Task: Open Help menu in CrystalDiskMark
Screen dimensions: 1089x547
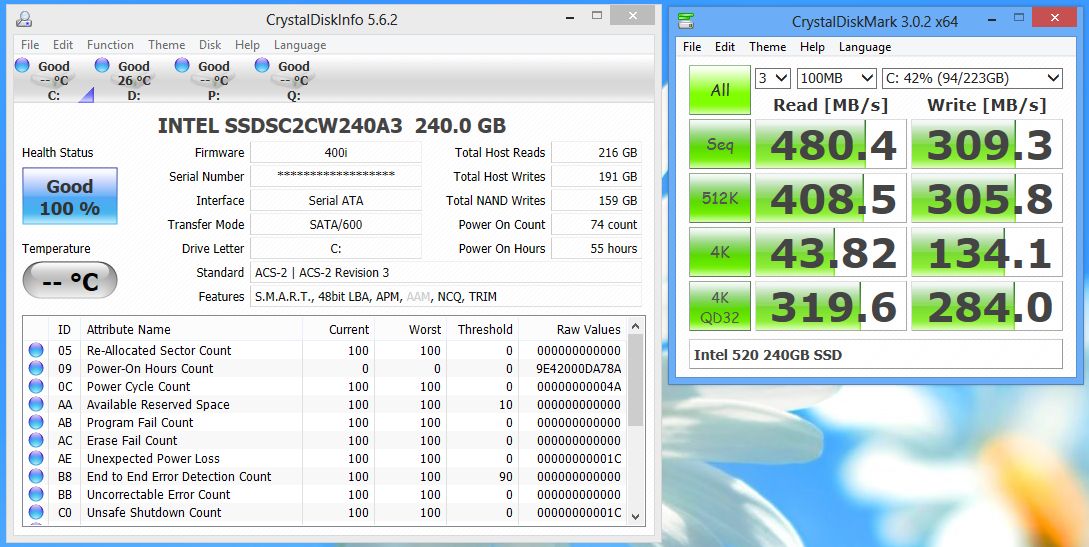Action: [x=812, y=47]
